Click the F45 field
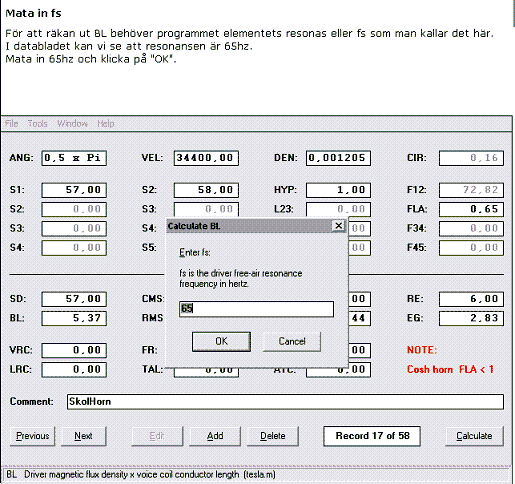The height and width of the screenshot is (484, 515). pos(471,248)
